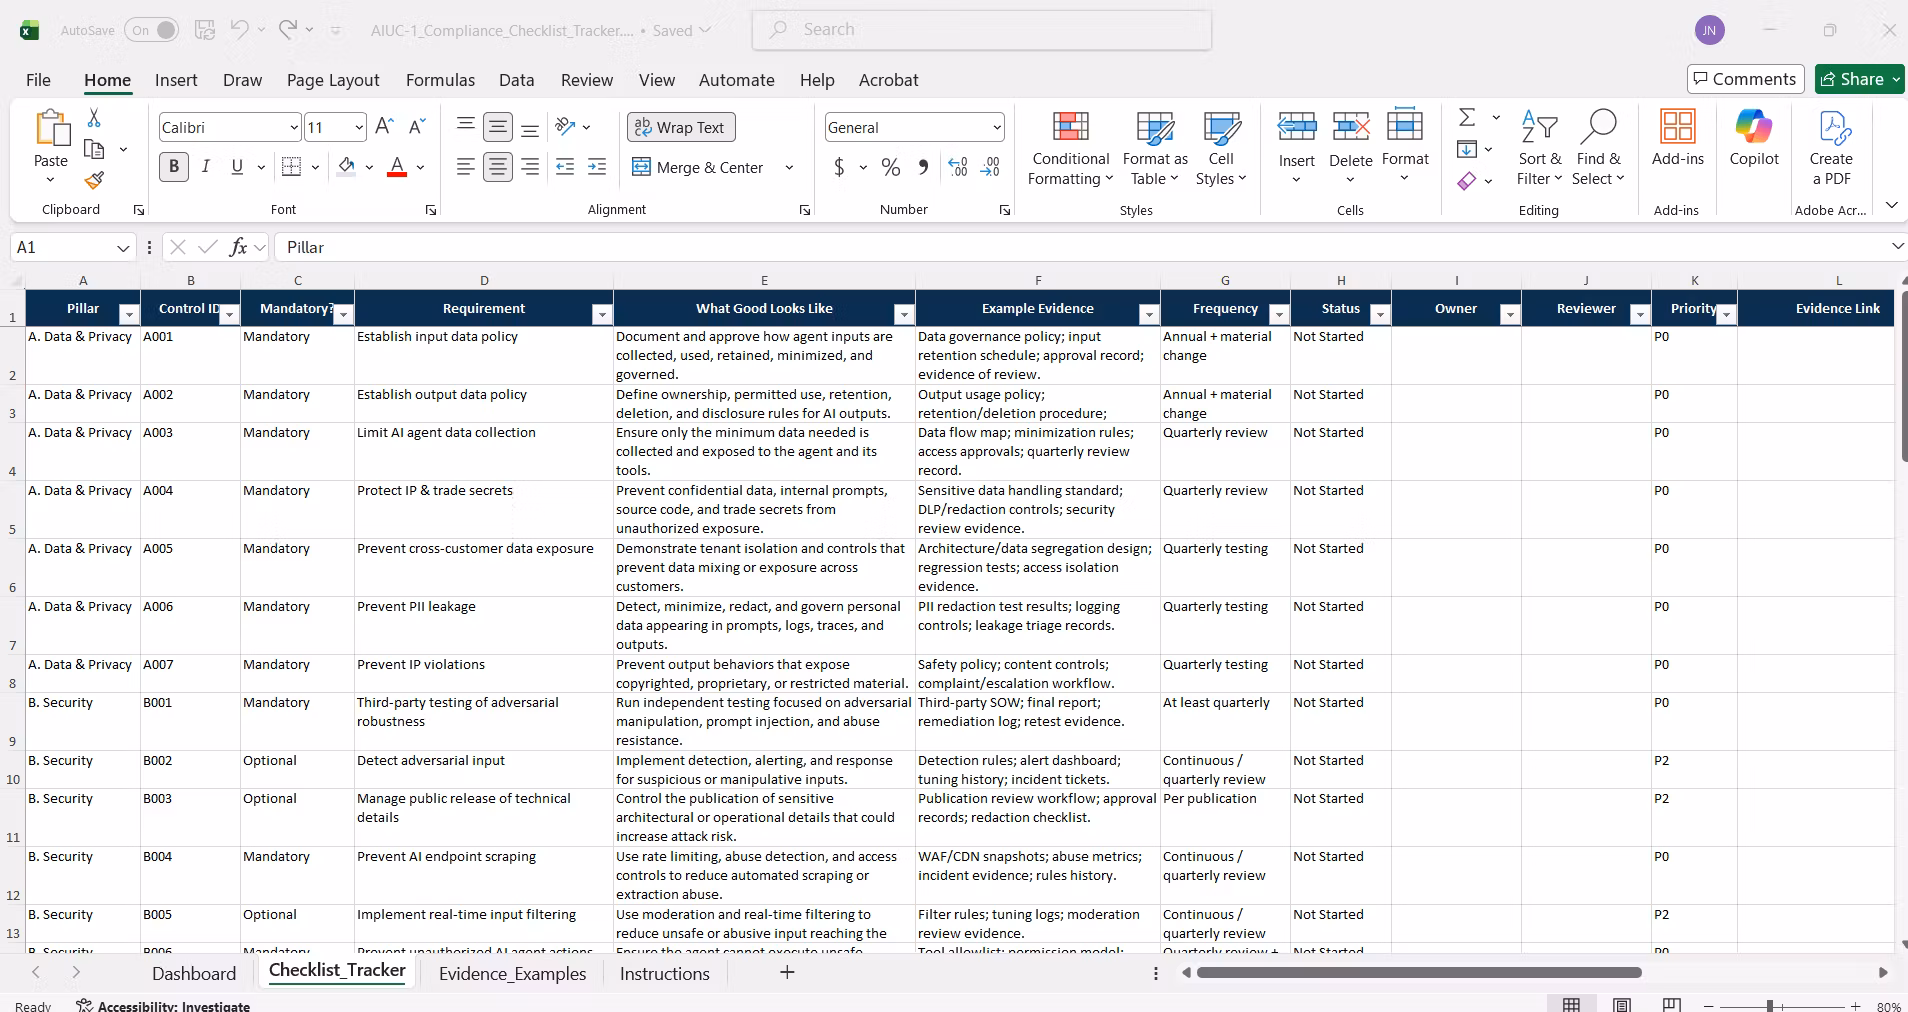Open the Insert ribbon tab

point(176,80)
